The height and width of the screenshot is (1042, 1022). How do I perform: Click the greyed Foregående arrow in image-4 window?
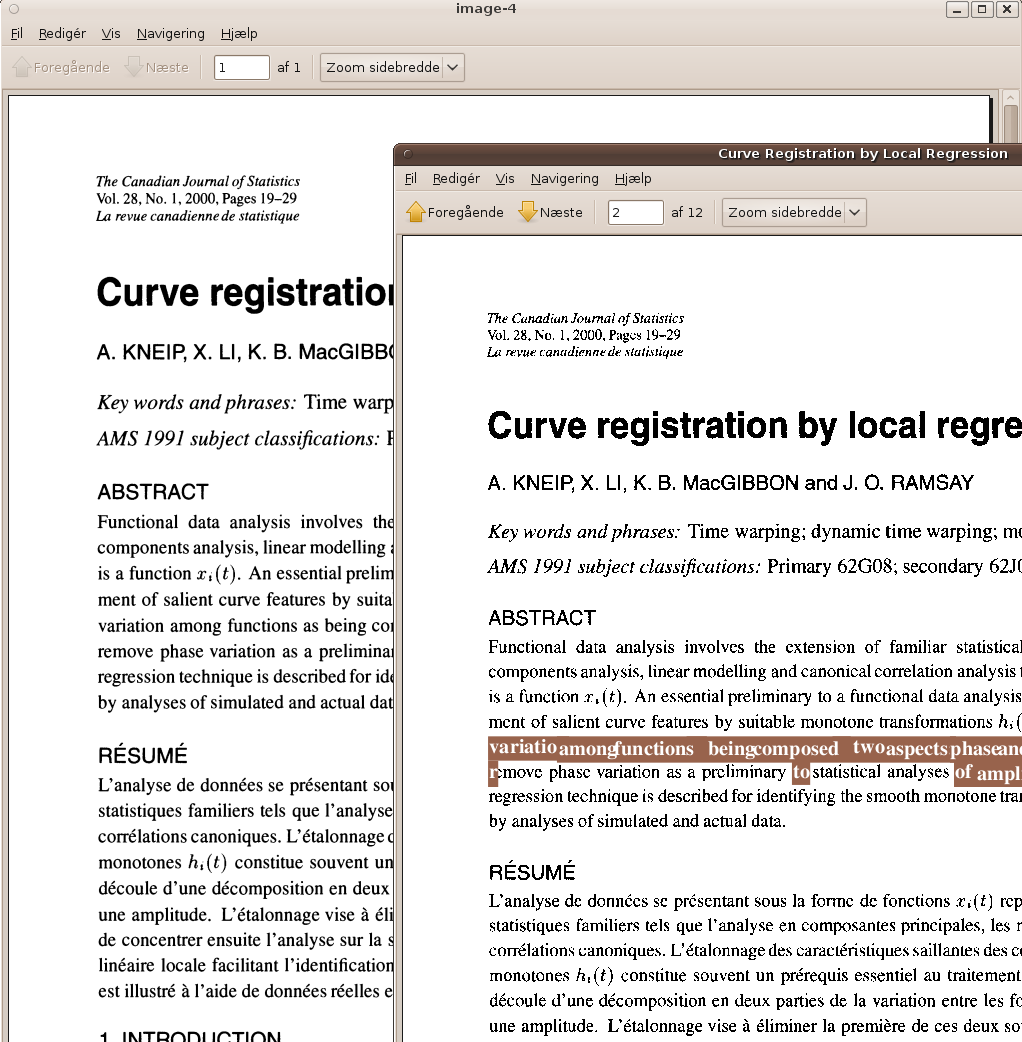[x=22, y=68]
